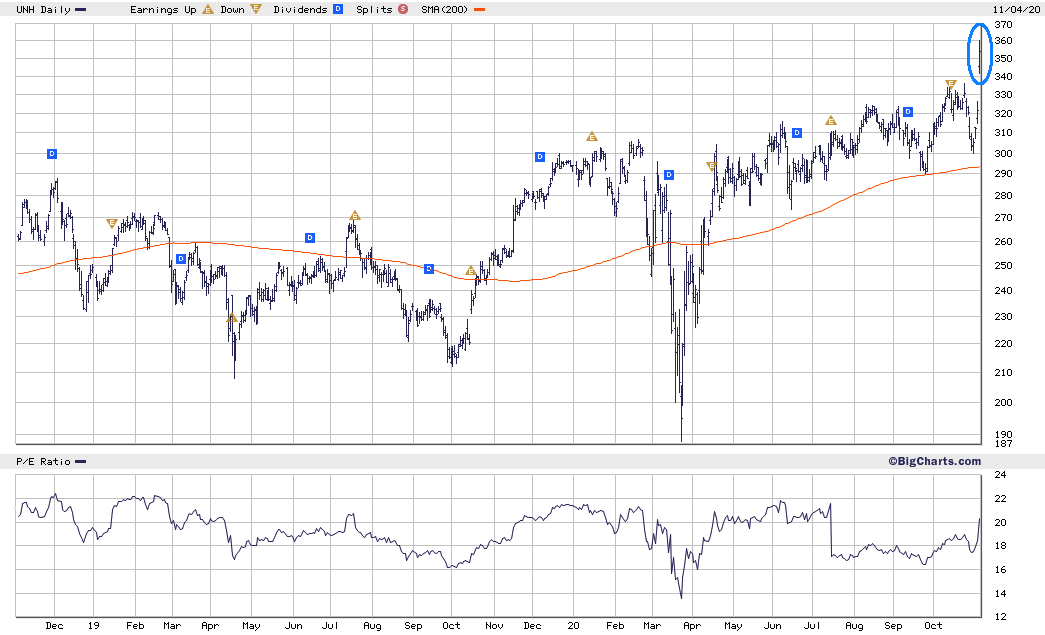
Task: Click the 'Splits' legend text
Action: [374, 9]
